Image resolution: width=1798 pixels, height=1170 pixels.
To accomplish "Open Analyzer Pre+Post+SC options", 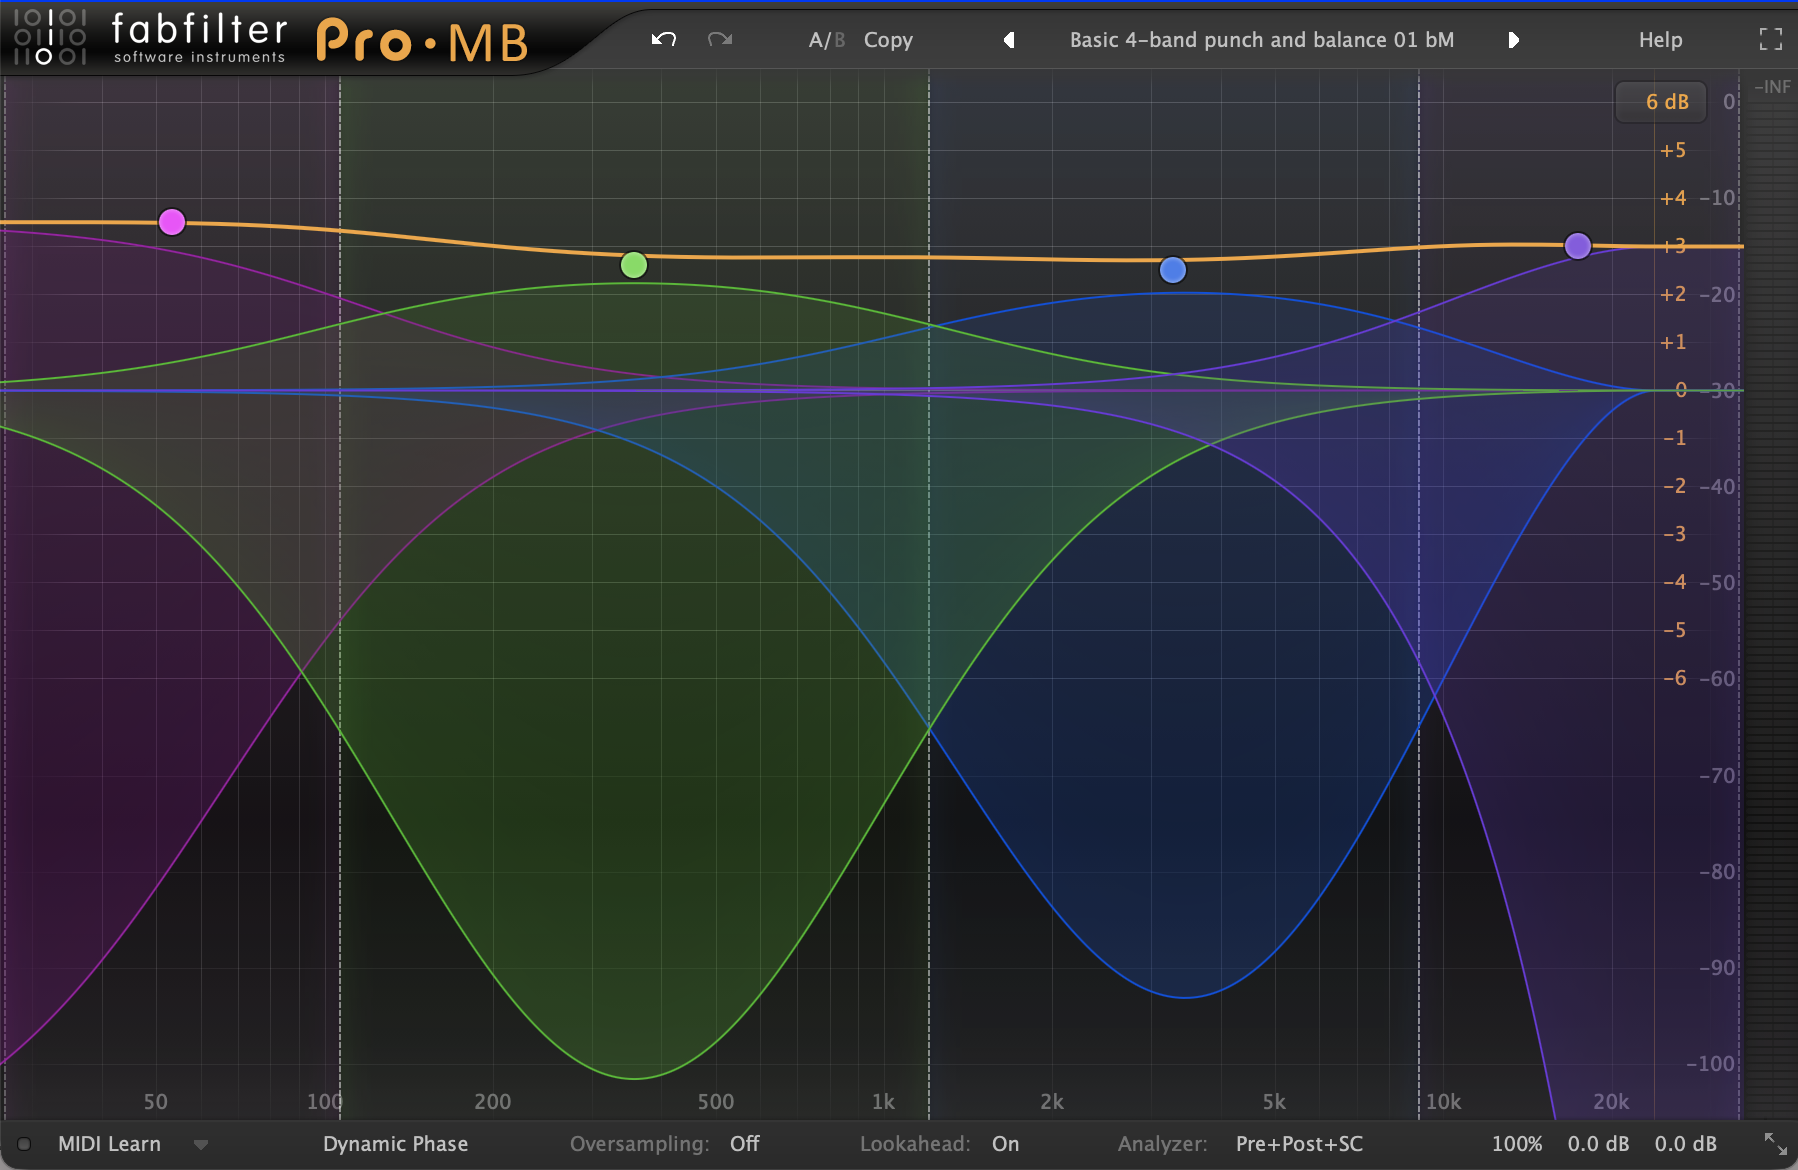I will click(x=1299, y=1144).
